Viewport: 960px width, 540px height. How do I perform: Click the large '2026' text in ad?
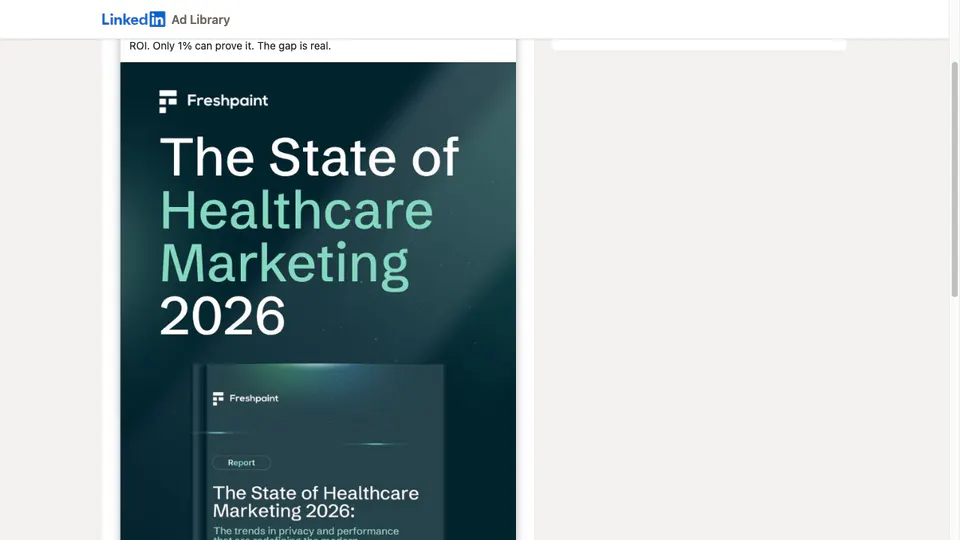point(222,317)
